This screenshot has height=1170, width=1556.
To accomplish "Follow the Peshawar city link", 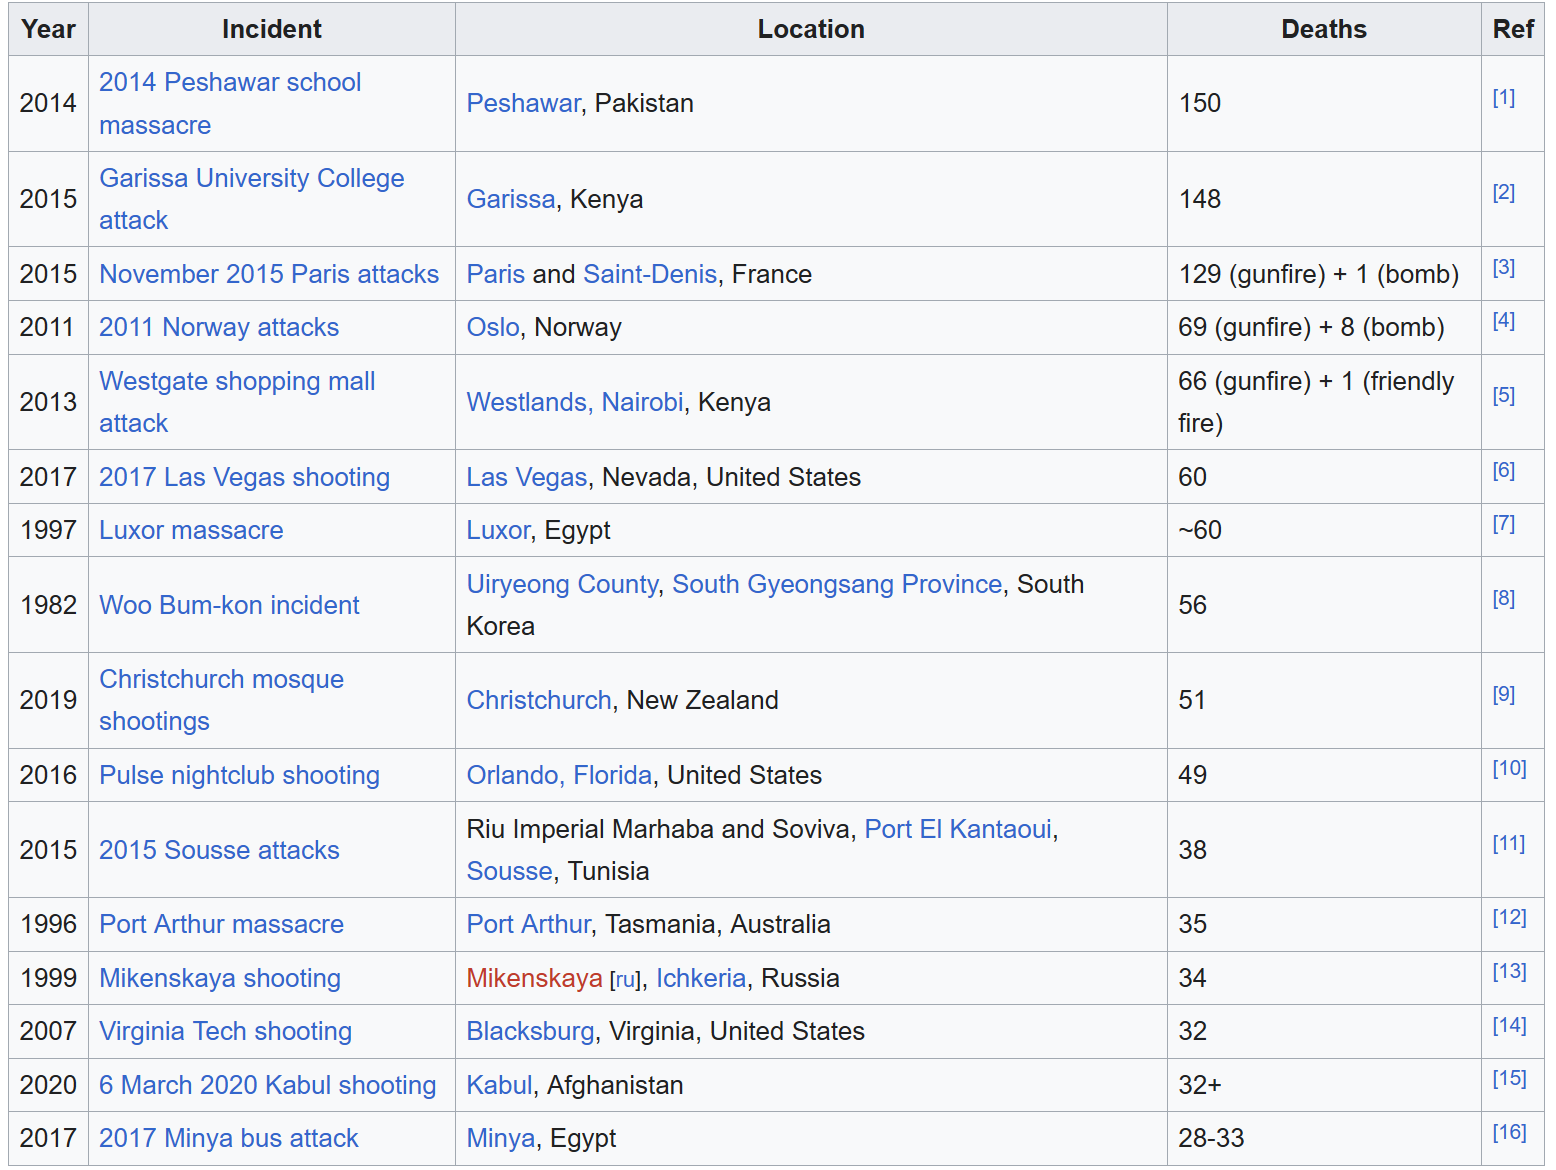I will (x=523, y=103).
